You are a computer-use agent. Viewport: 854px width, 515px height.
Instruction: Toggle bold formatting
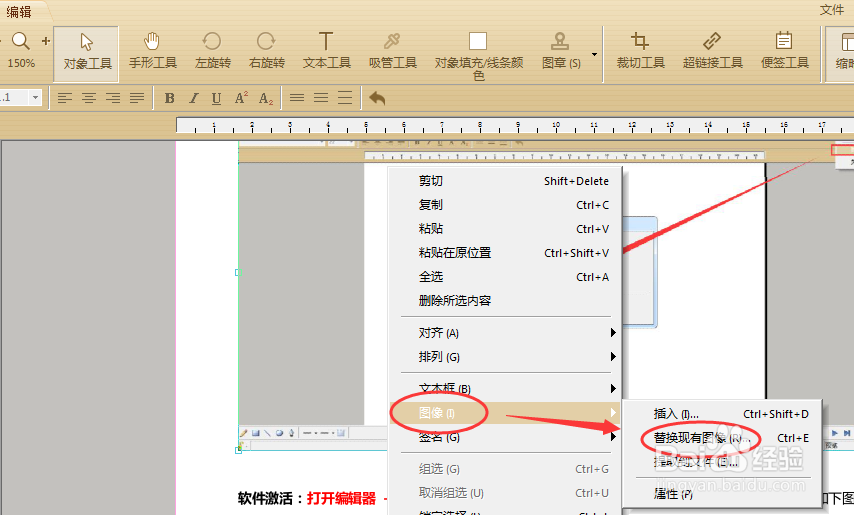tap(169, 98)
